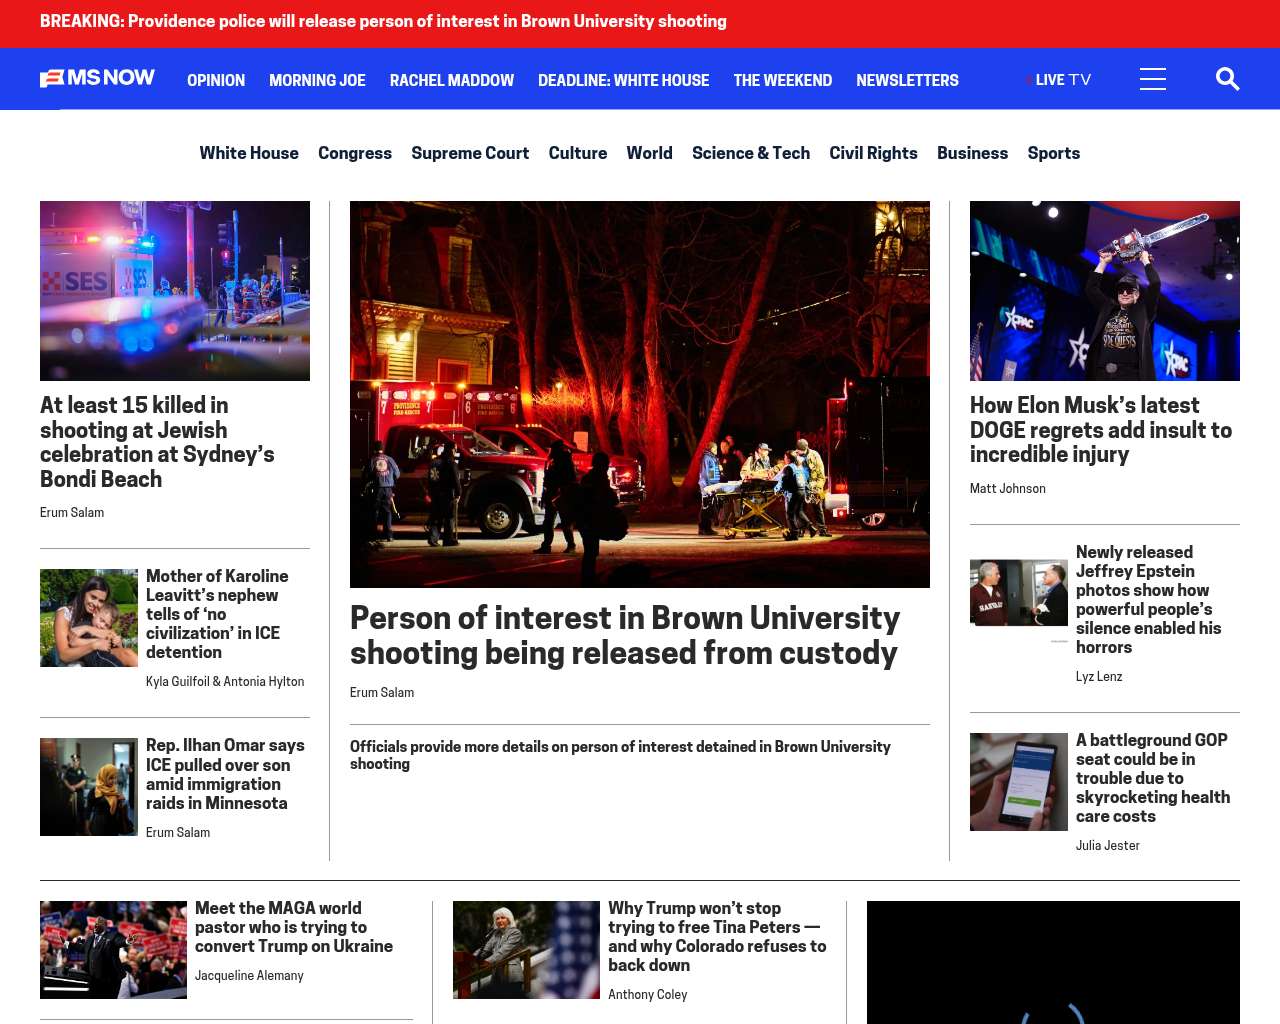1280x1024 pixels.
Task: Watch Live TV in header
Action: 1061,80
